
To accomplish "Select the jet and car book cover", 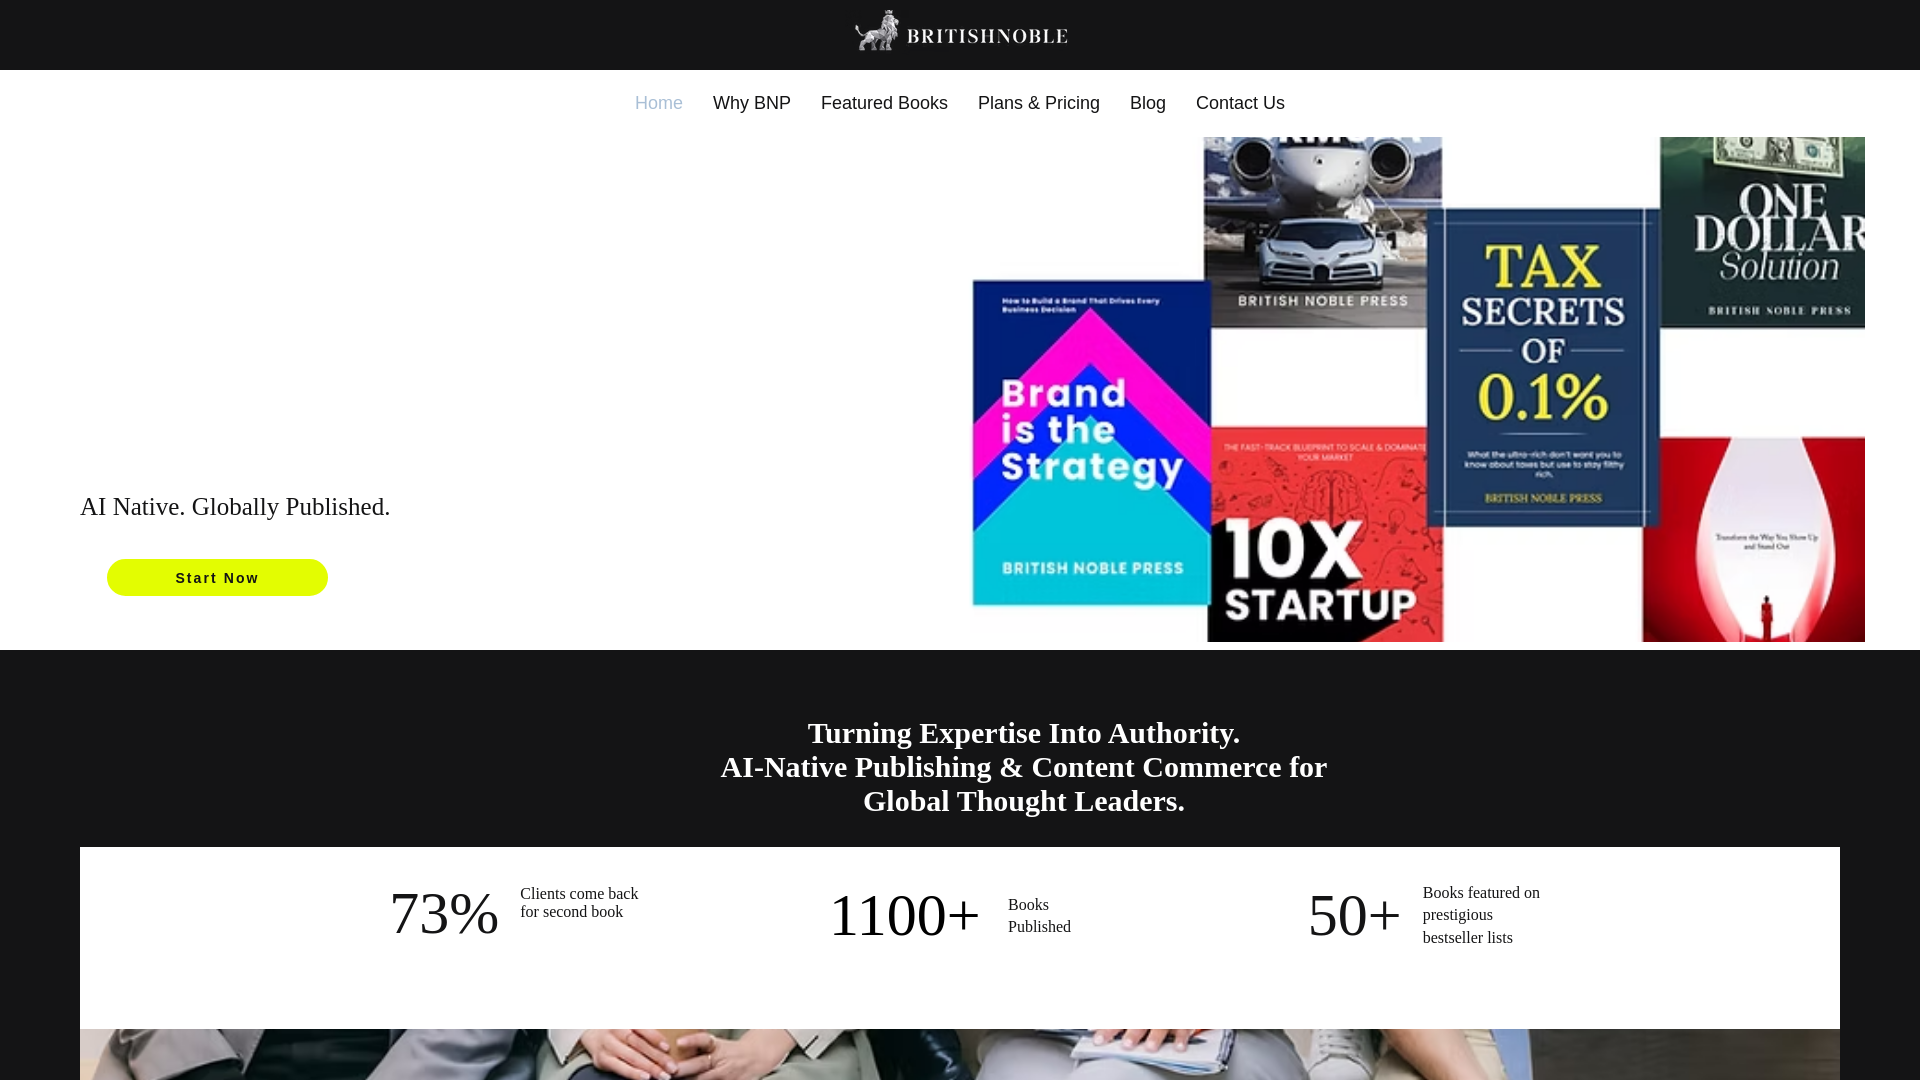I will [x=1322, y=232].
